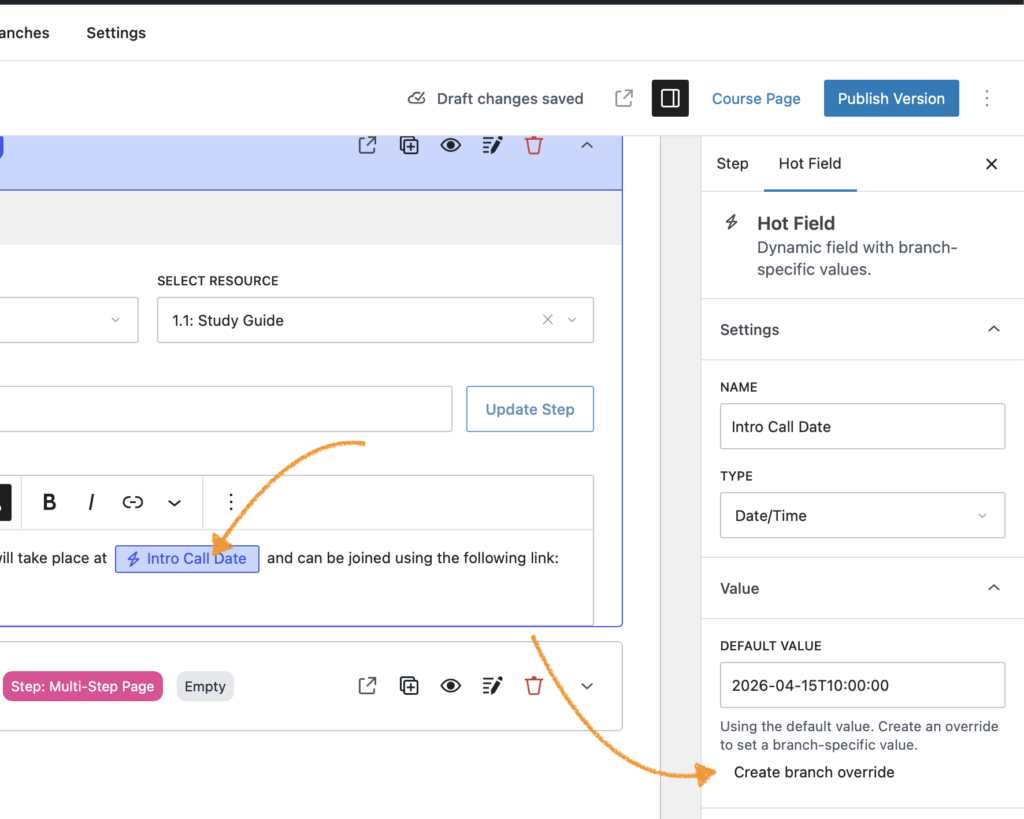This screenshot has height=819, width=1024.
Task: Duplicate the selected step
Action: click(409, 145)
